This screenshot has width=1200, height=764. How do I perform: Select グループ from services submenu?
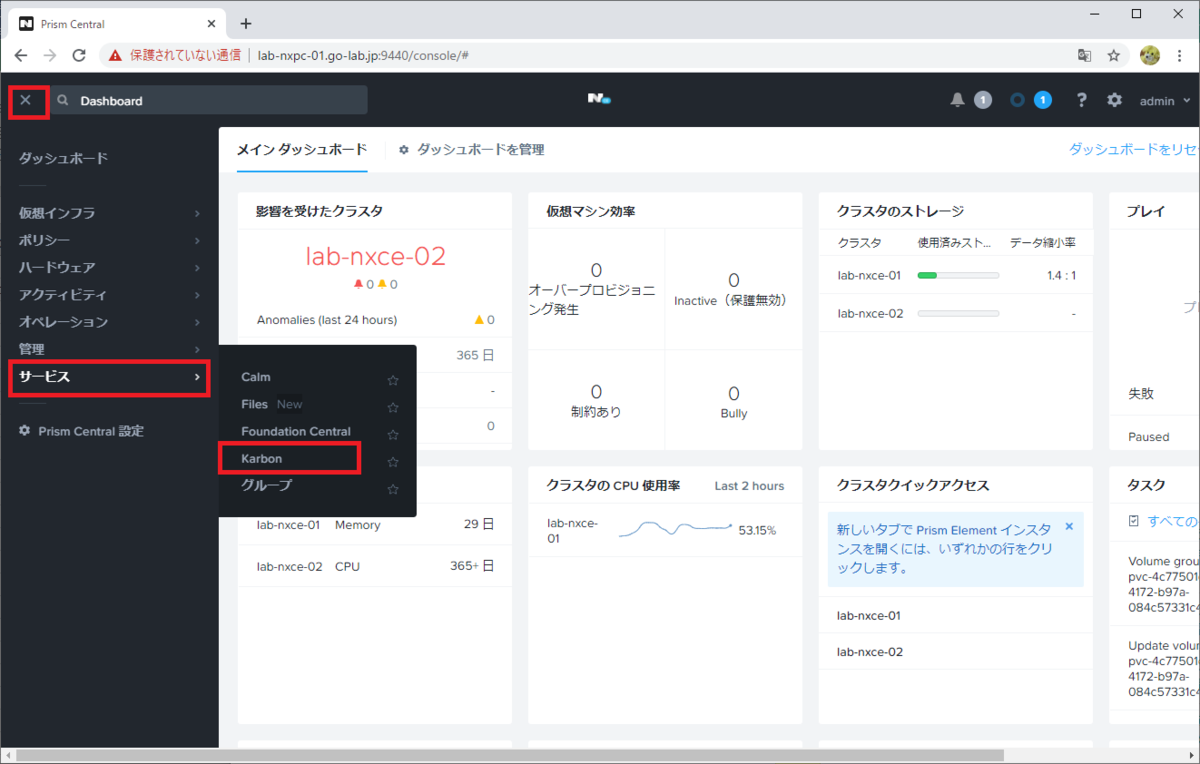pos(267,485)
